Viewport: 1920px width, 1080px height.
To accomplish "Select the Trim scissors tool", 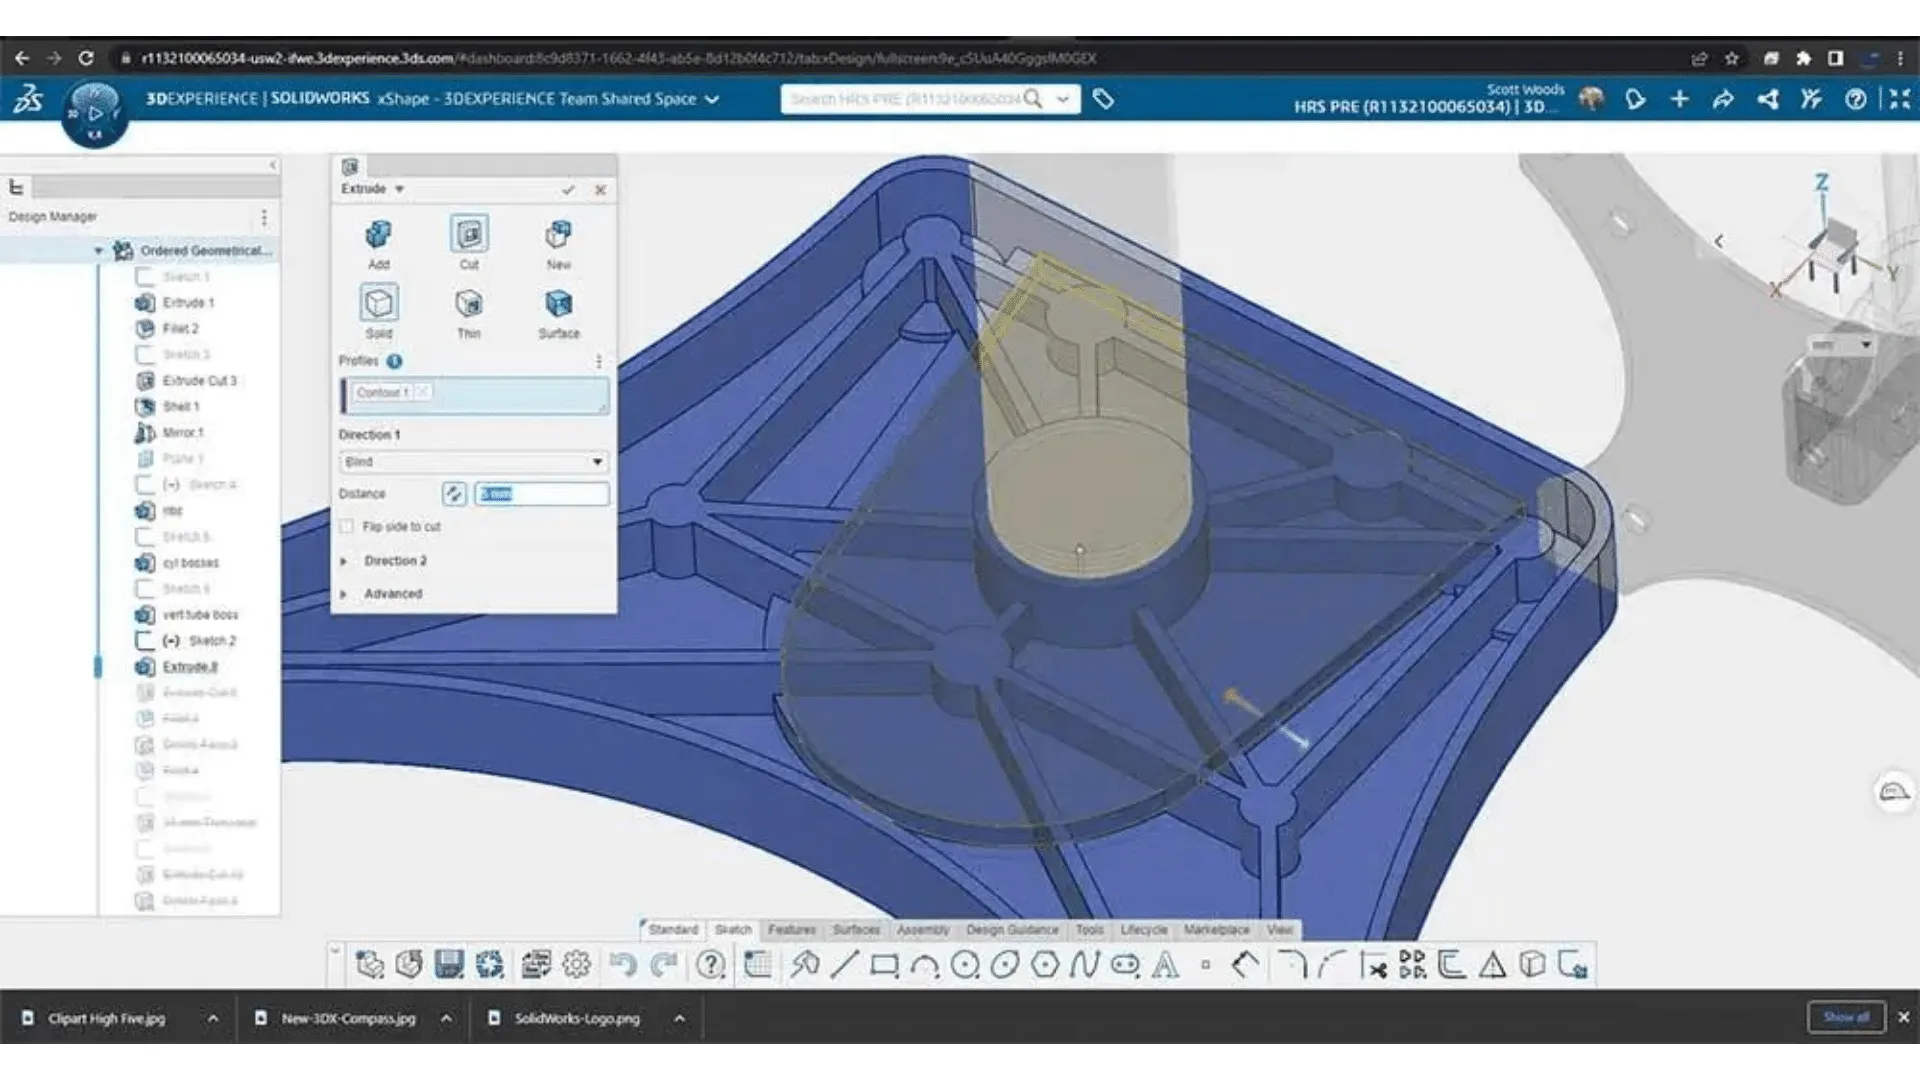I will point(1373,965).
